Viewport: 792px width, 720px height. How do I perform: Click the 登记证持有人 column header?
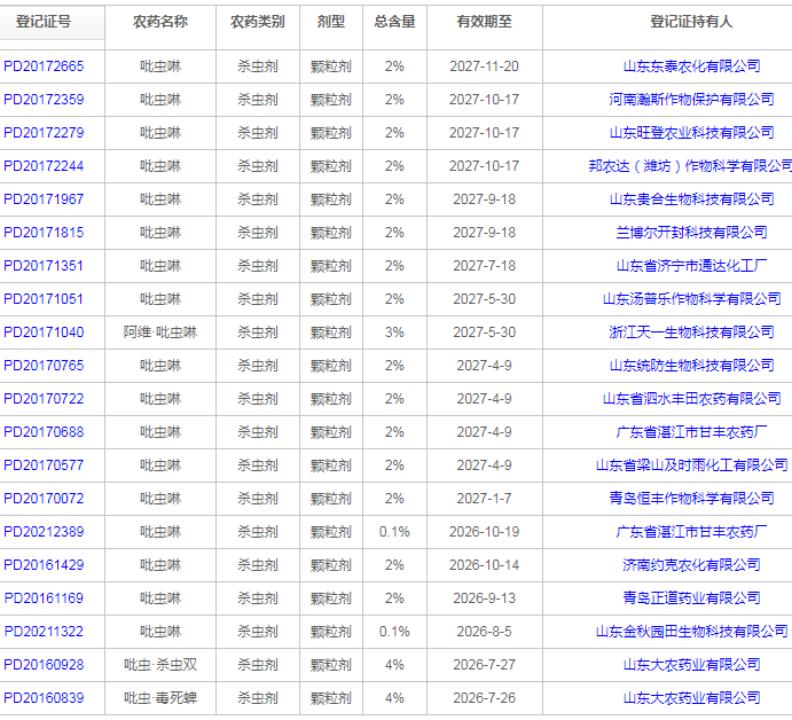(691, 22)
